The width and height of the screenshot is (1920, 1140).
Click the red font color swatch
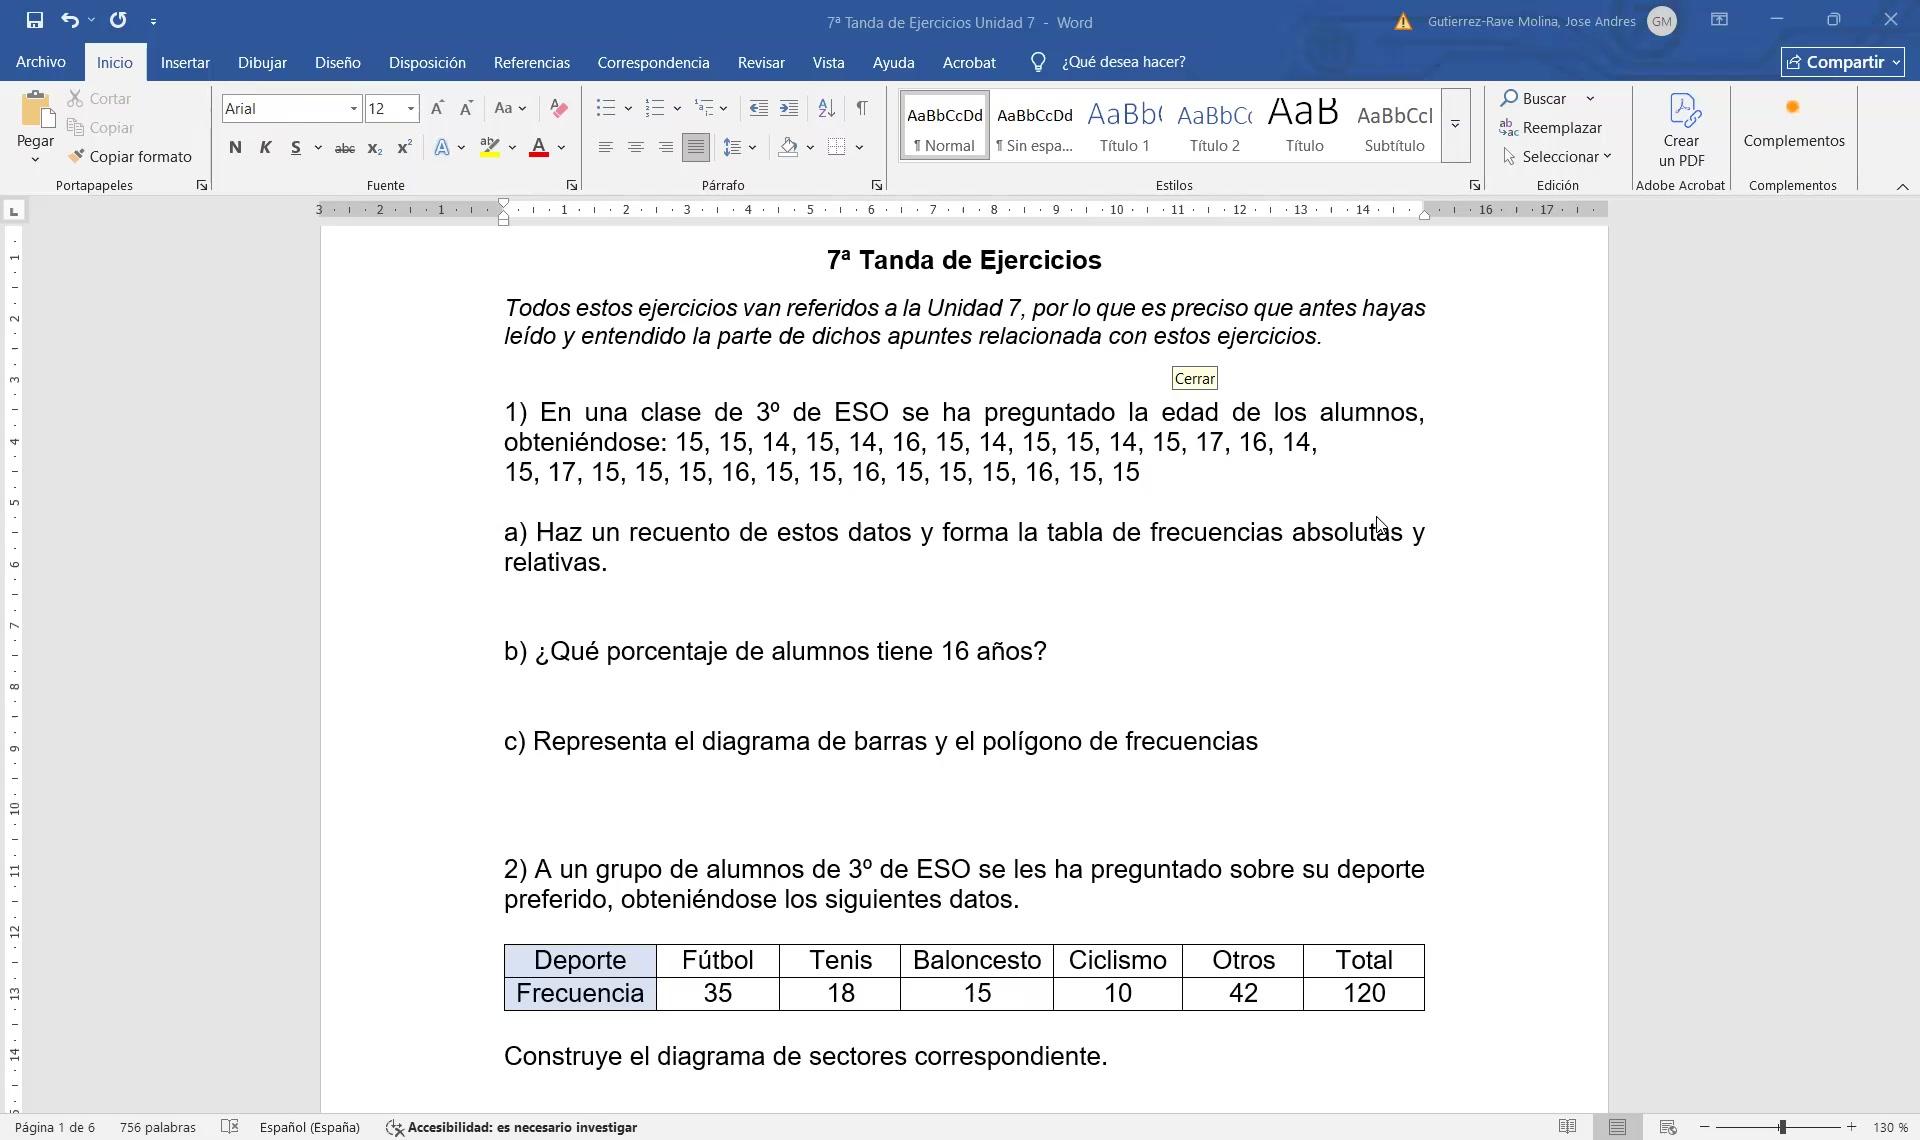pyautogui.click(x=539, y=148)
